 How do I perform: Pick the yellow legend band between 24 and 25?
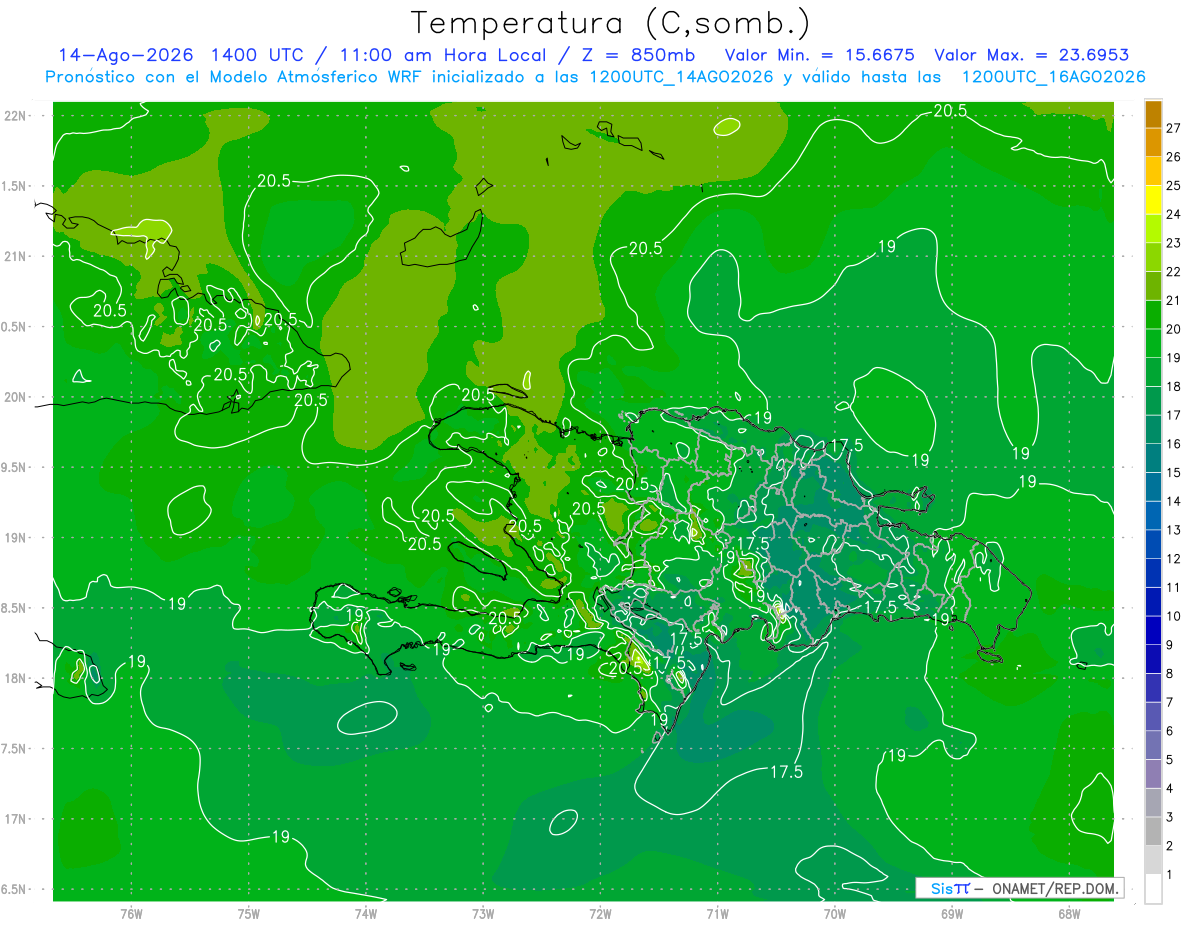pyautogui.click(x=1153, y=199)
